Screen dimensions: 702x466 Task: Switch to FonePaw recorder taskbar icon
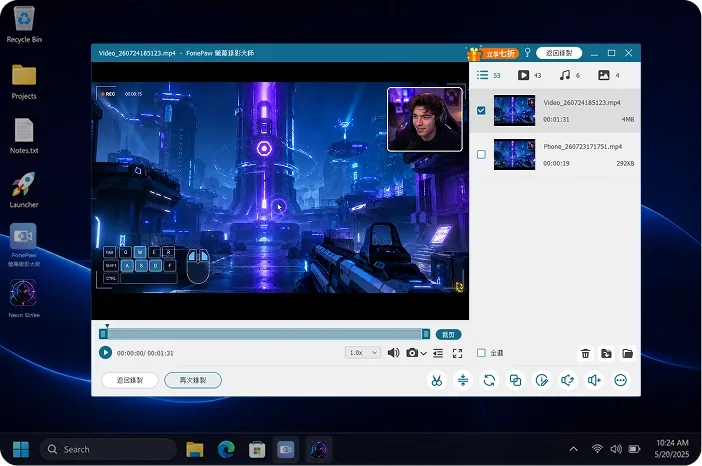[286, 449]
